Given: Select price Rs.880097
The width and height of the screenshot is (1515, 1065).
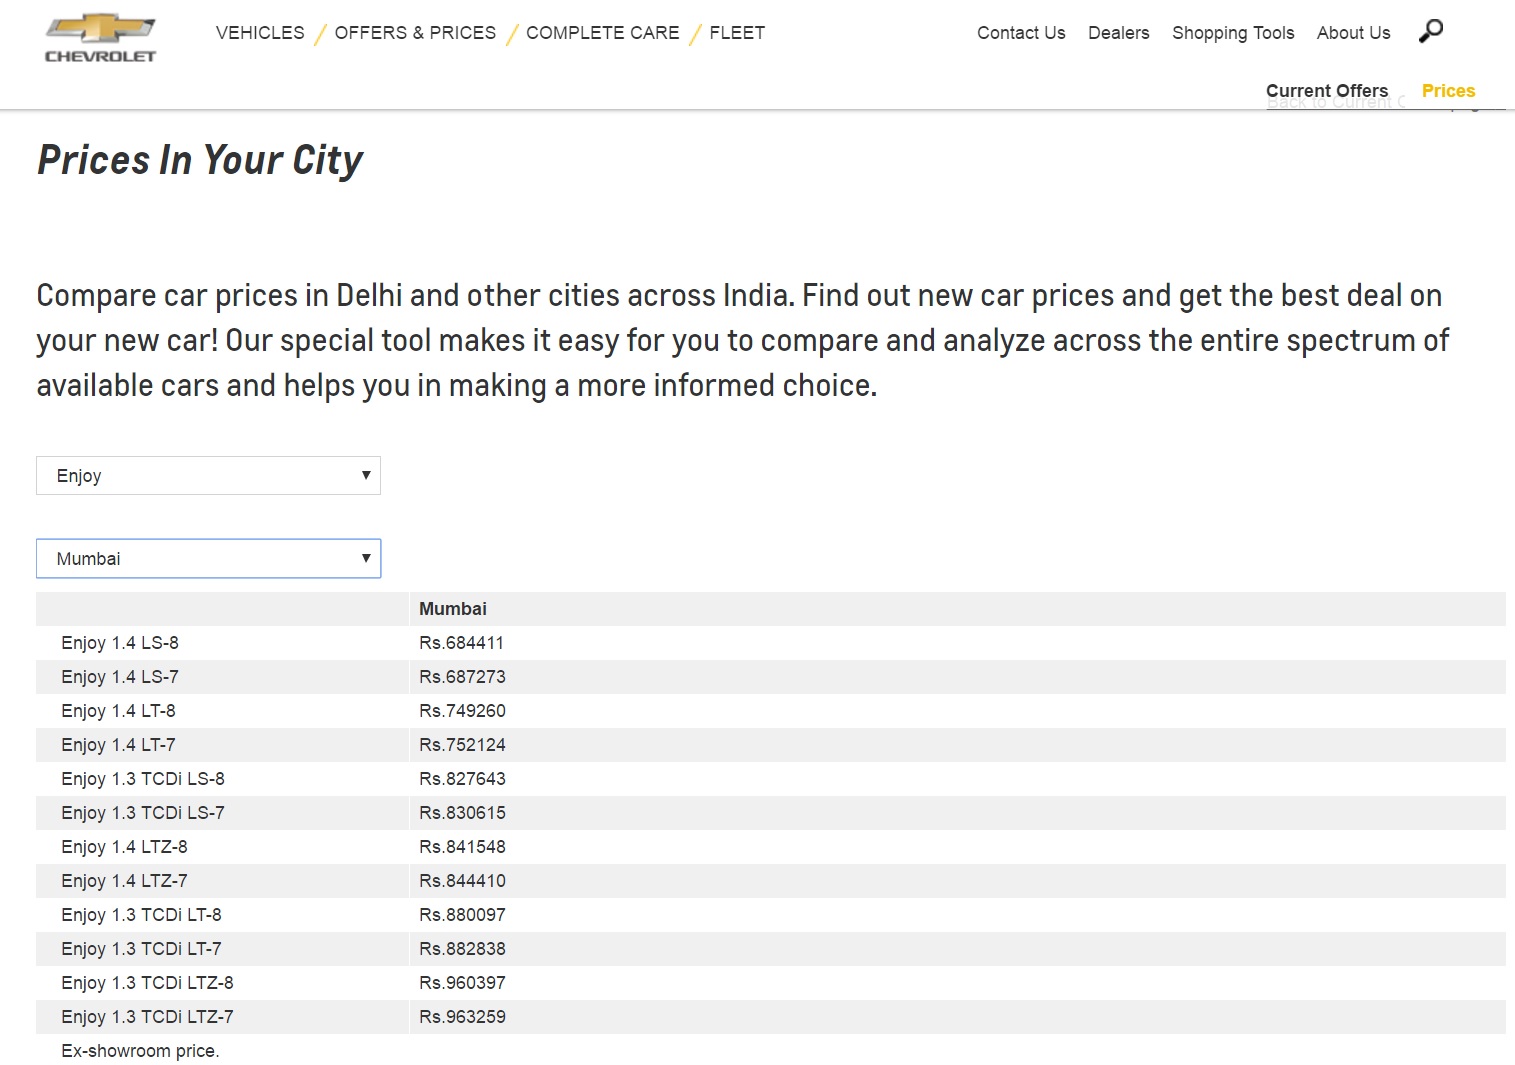Looking at the screenshot, I should [462, 915].
